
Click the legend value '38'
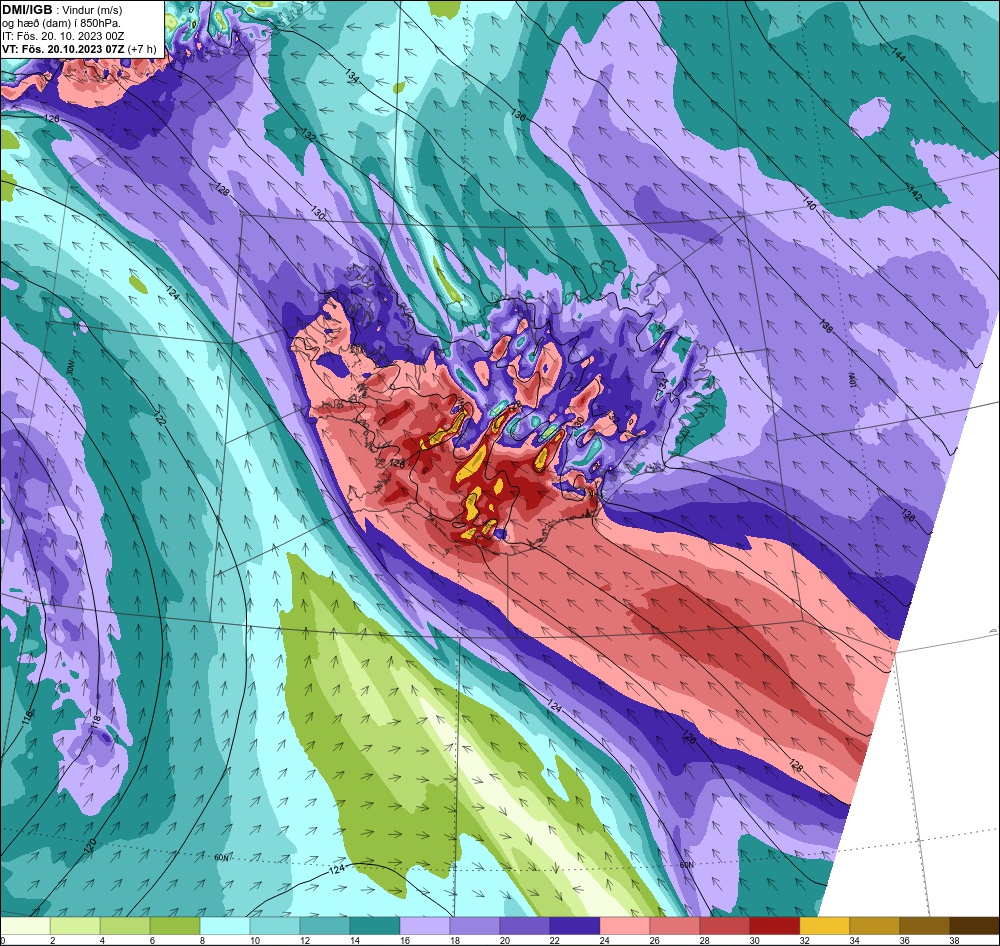pyautogui.click(x=955, y=940)
